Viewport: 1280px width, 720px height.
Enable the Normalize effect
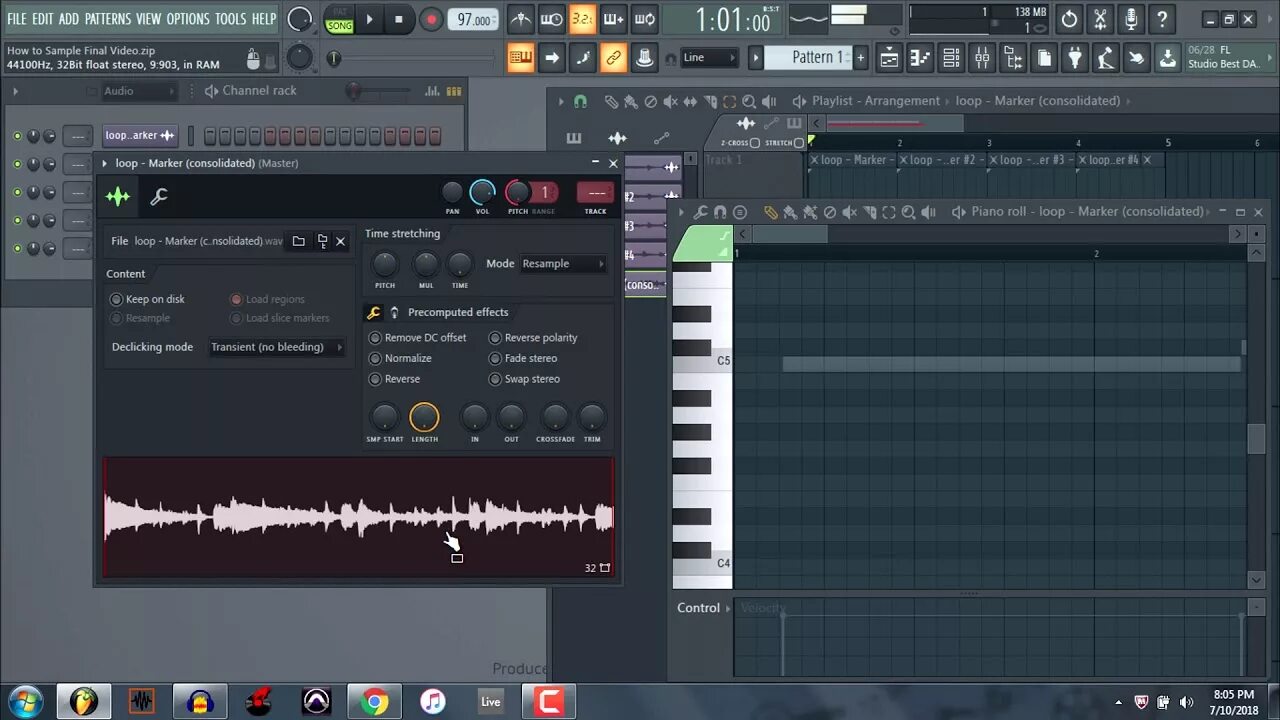(x=400, y=358)
